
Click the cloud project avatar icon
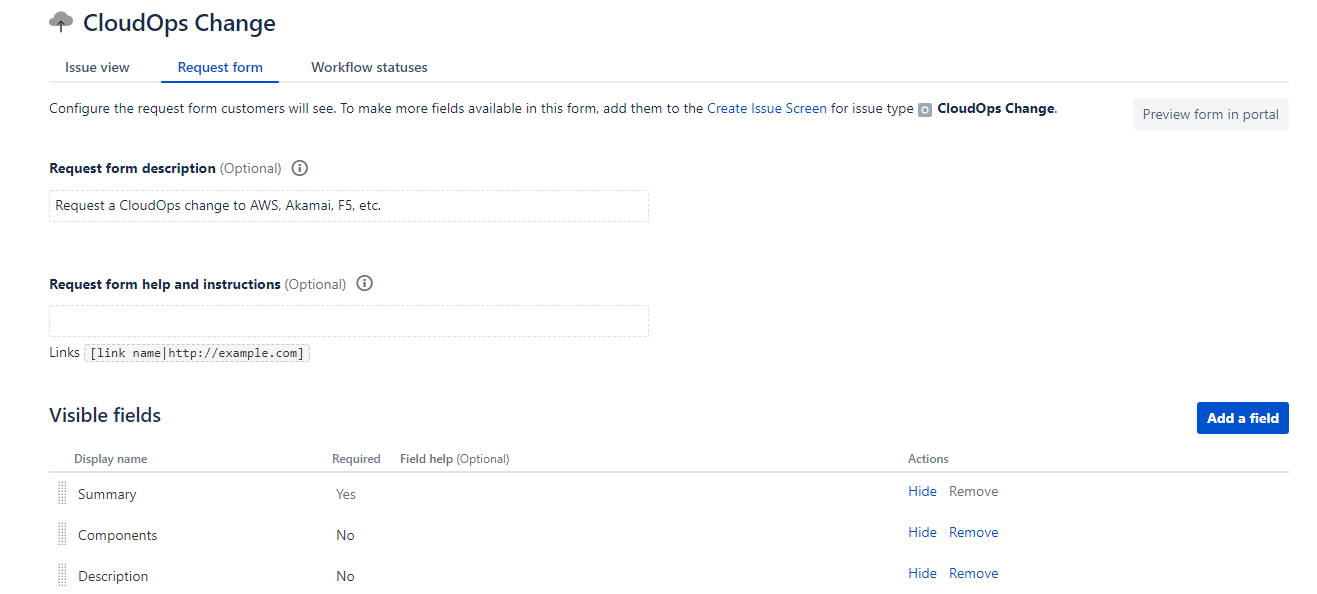60,21
